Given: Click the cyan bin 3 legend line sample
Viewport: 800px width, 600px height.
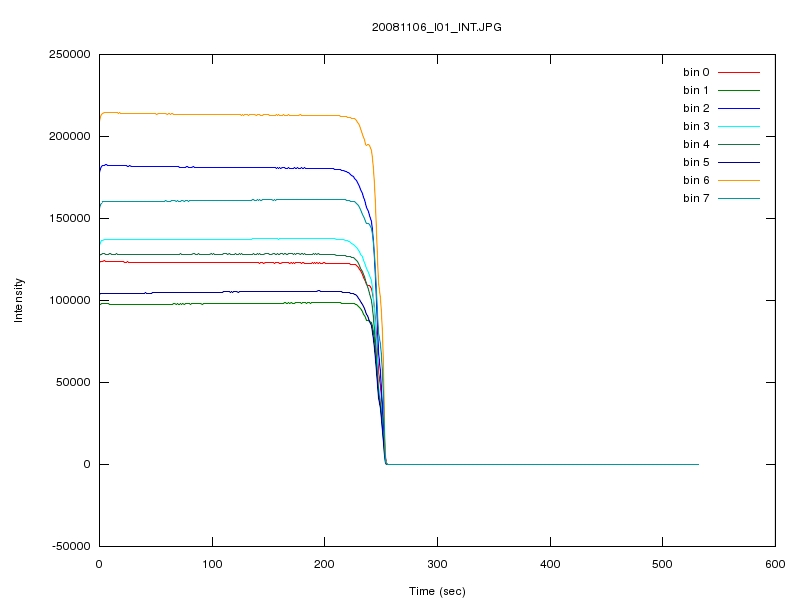Looking at the screenshot, I should (x=739, y=126).
